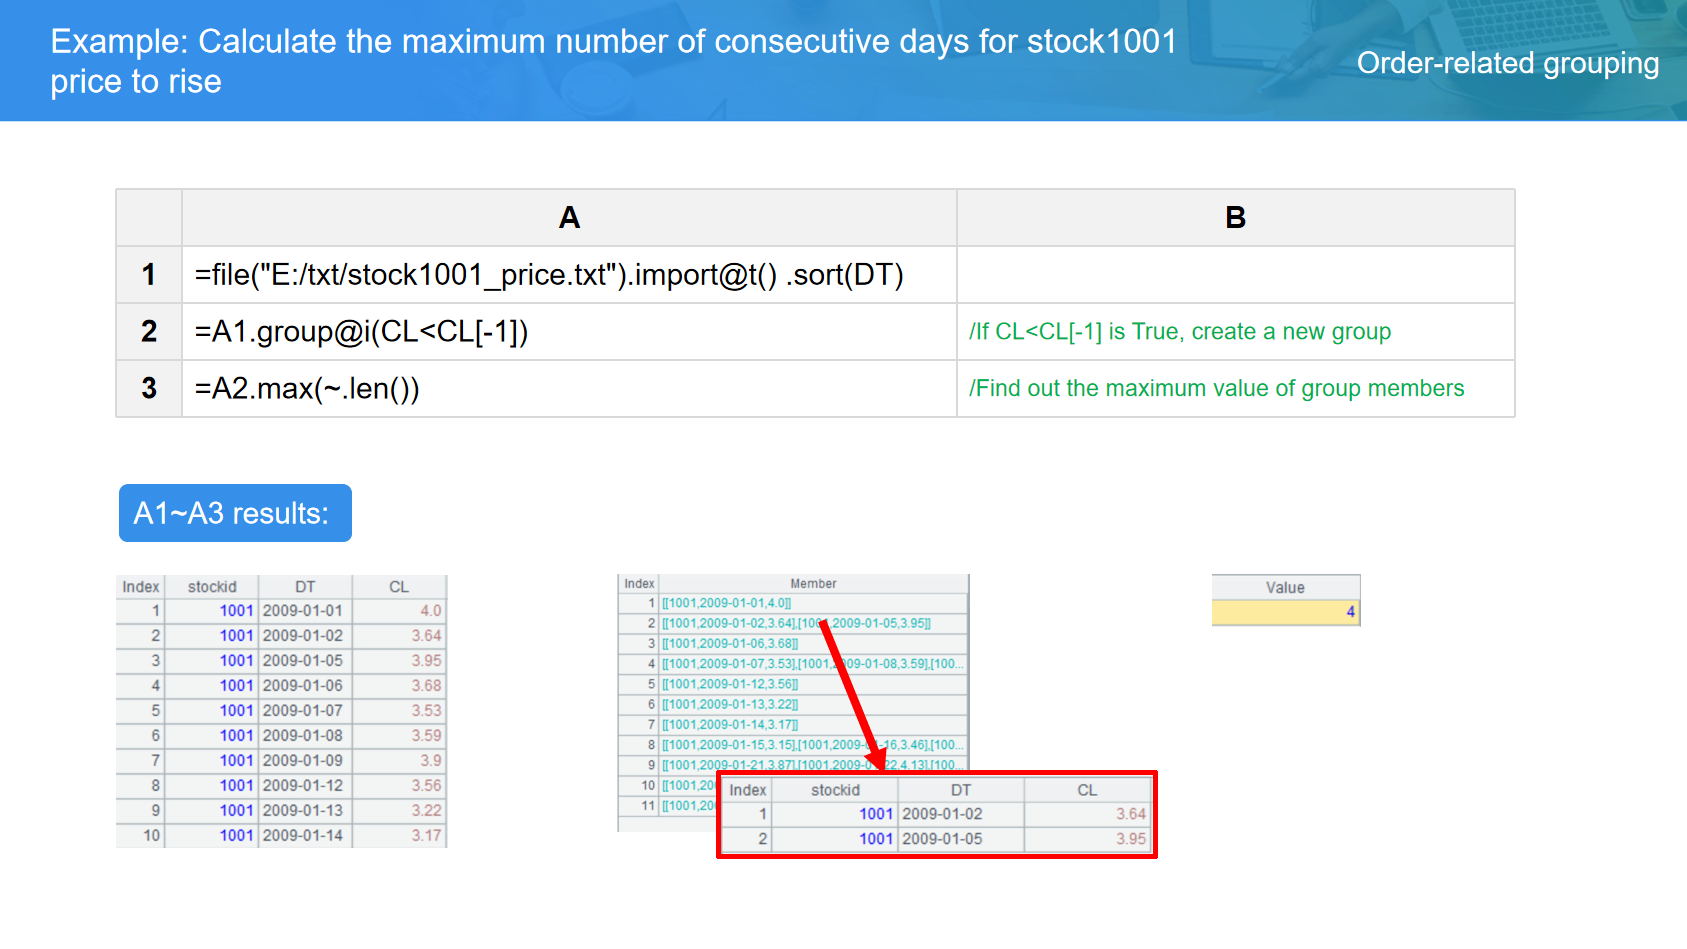Select the 2009-01-09 date row in the left table
1687x949 pixels.
click(302, 761)
